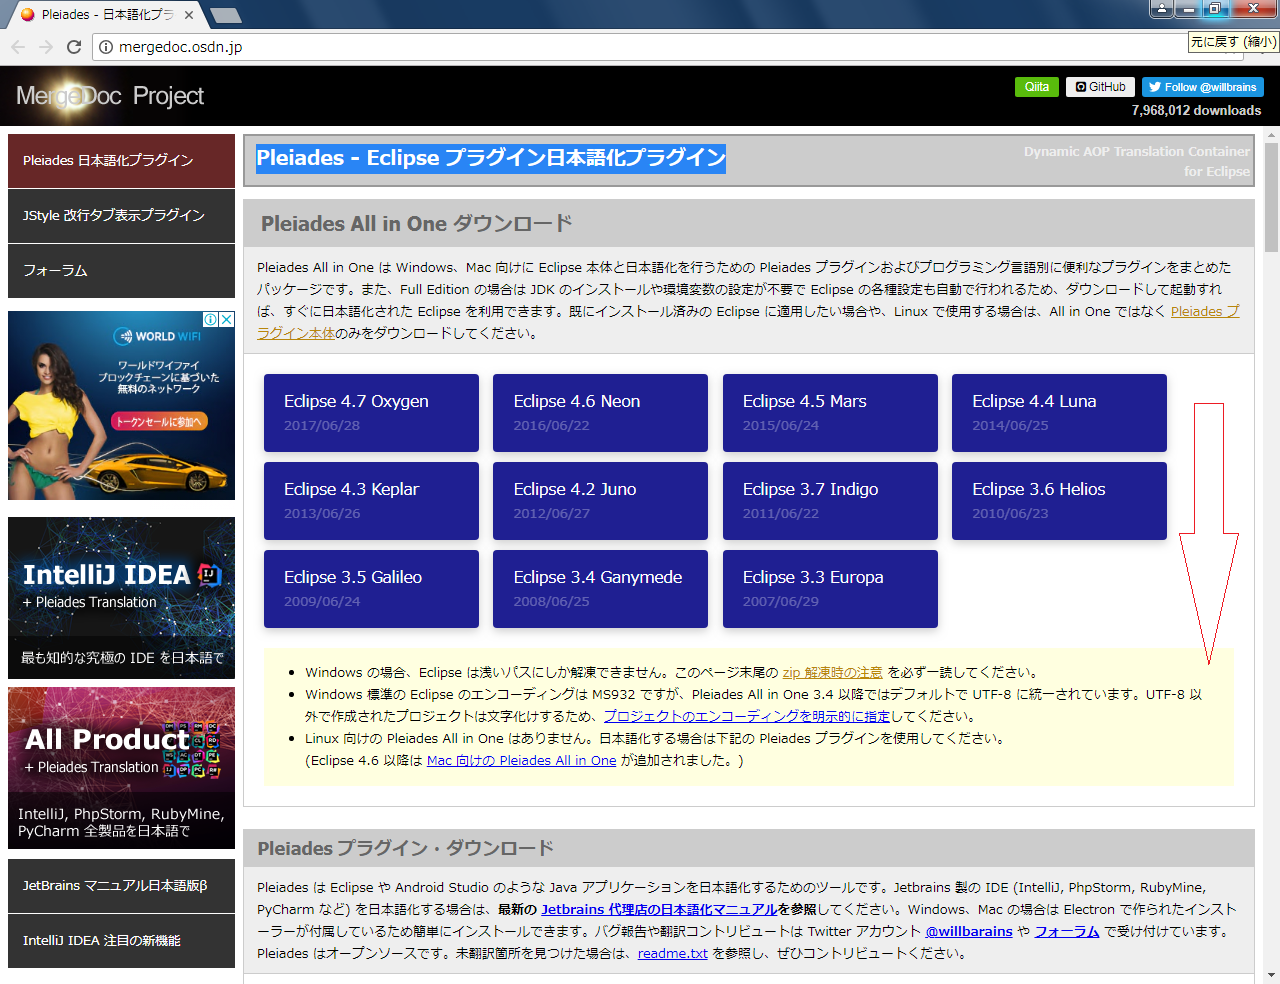
Task: Click the address bar URL field
Action: click(640, 47)
